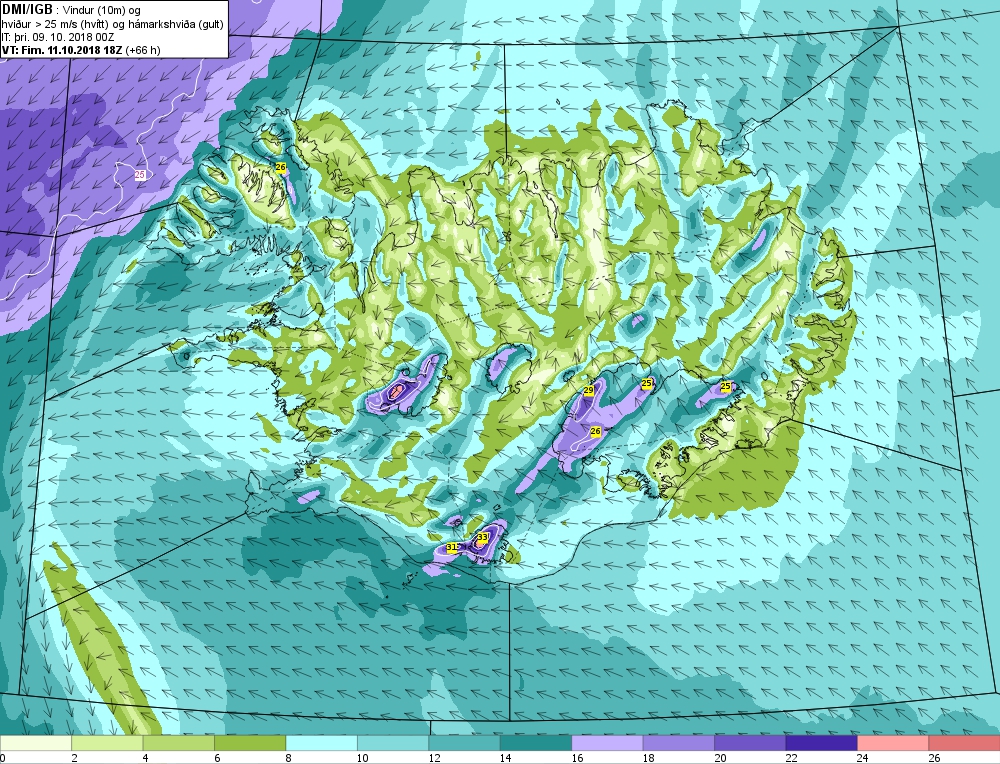Click the "IT: þri. 09.10.2018 00Z" line
The image size is (1000, 764).
[58, 37]
